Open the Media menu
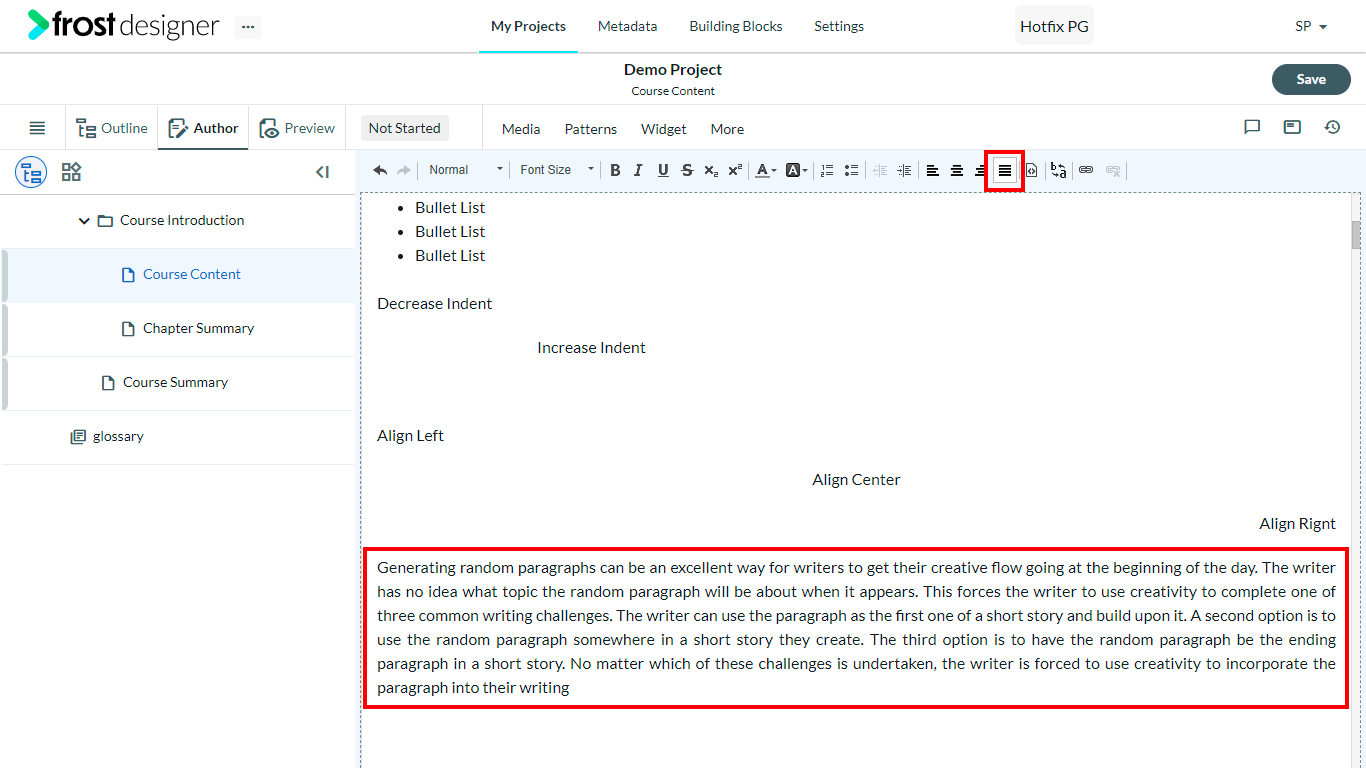 click(521, 129)
